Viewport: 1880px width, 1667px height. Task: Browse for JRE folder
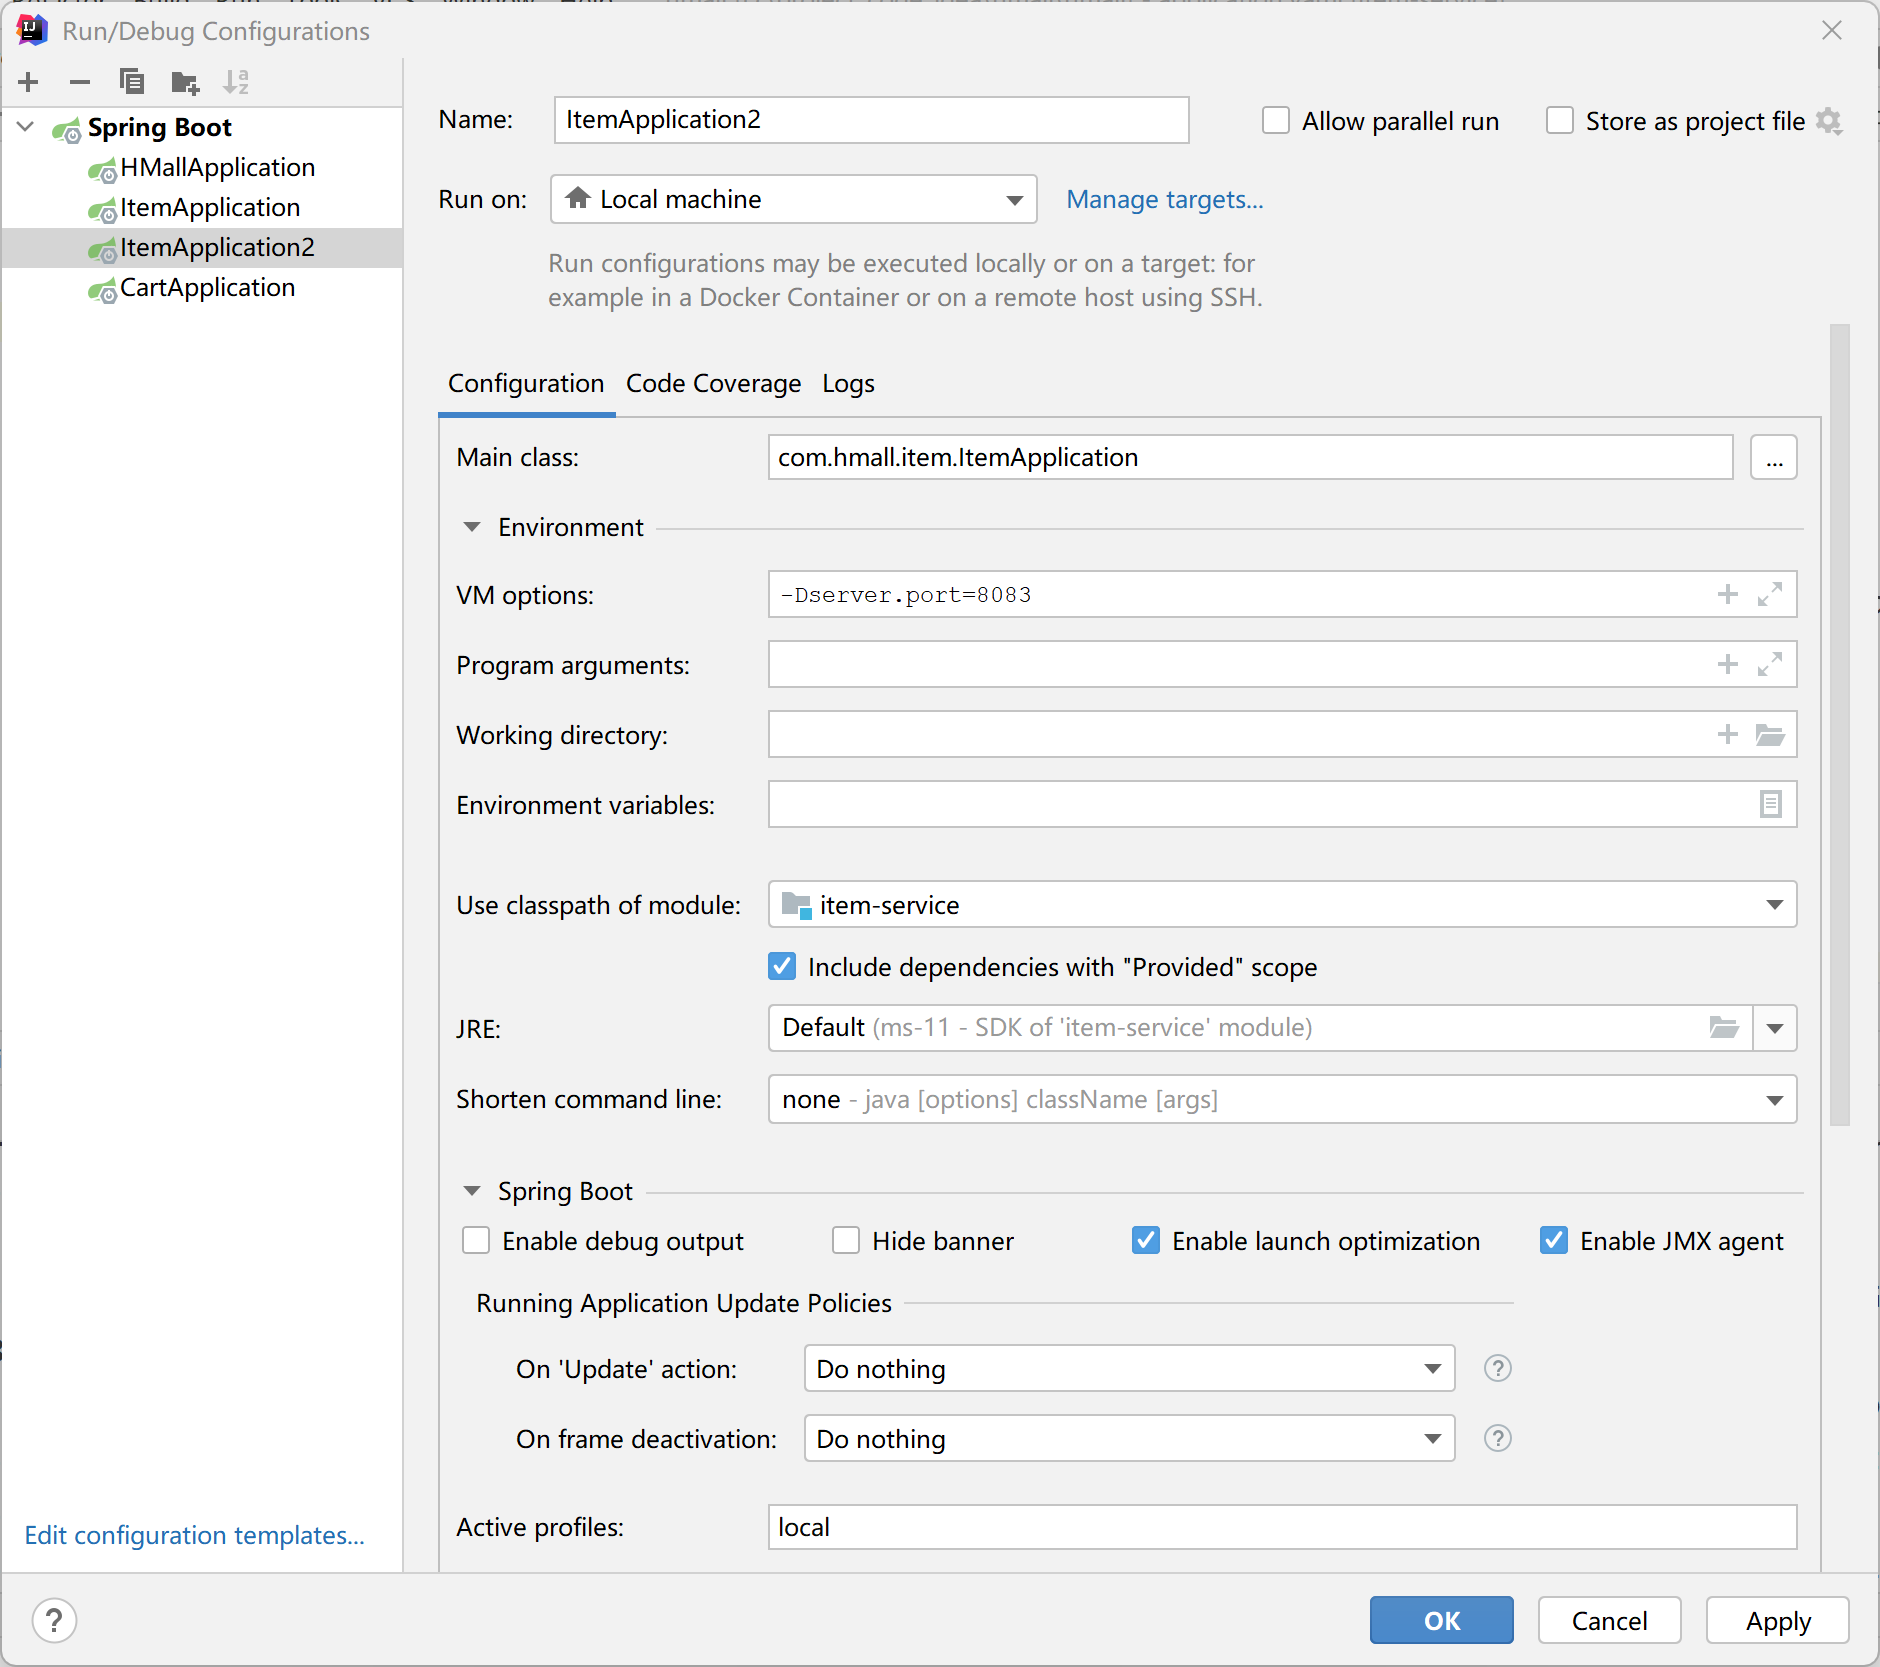[x=1724, y=1027]
